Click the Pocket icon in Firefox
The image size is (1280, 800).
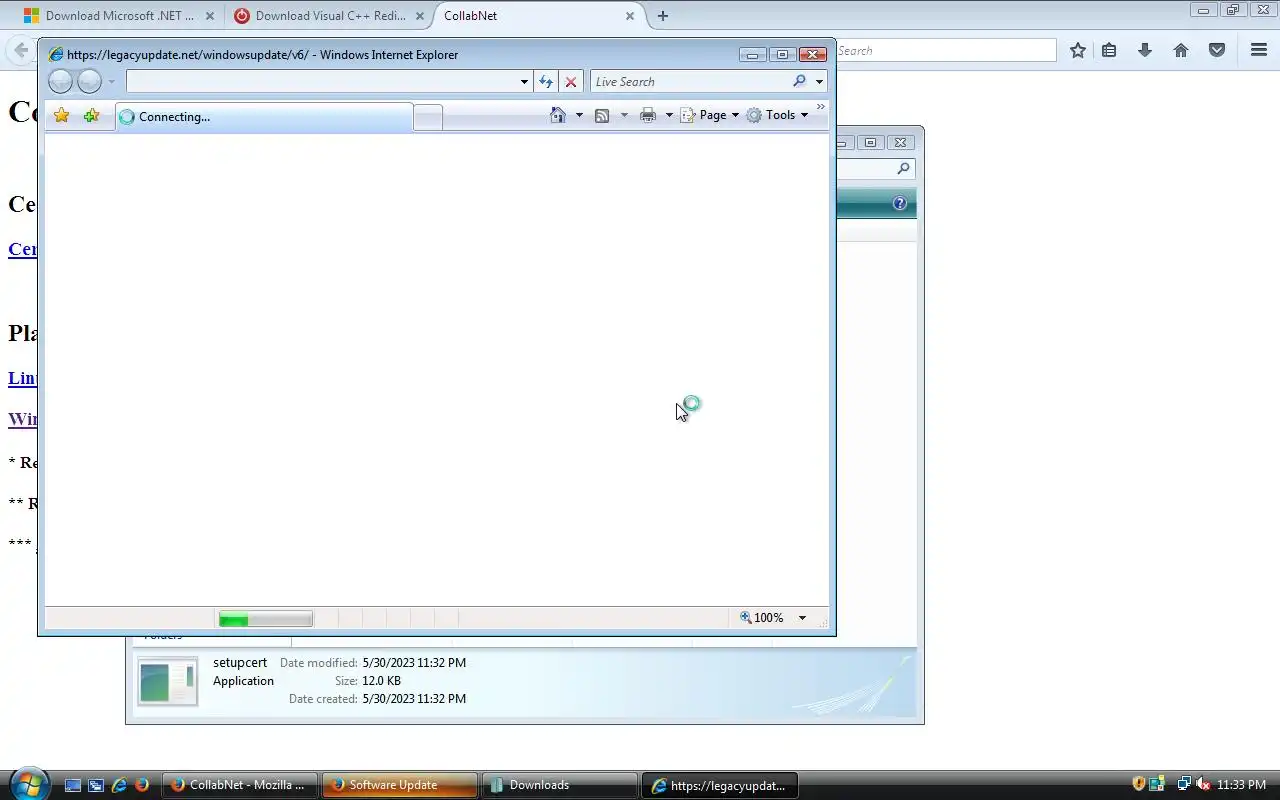1217,50
